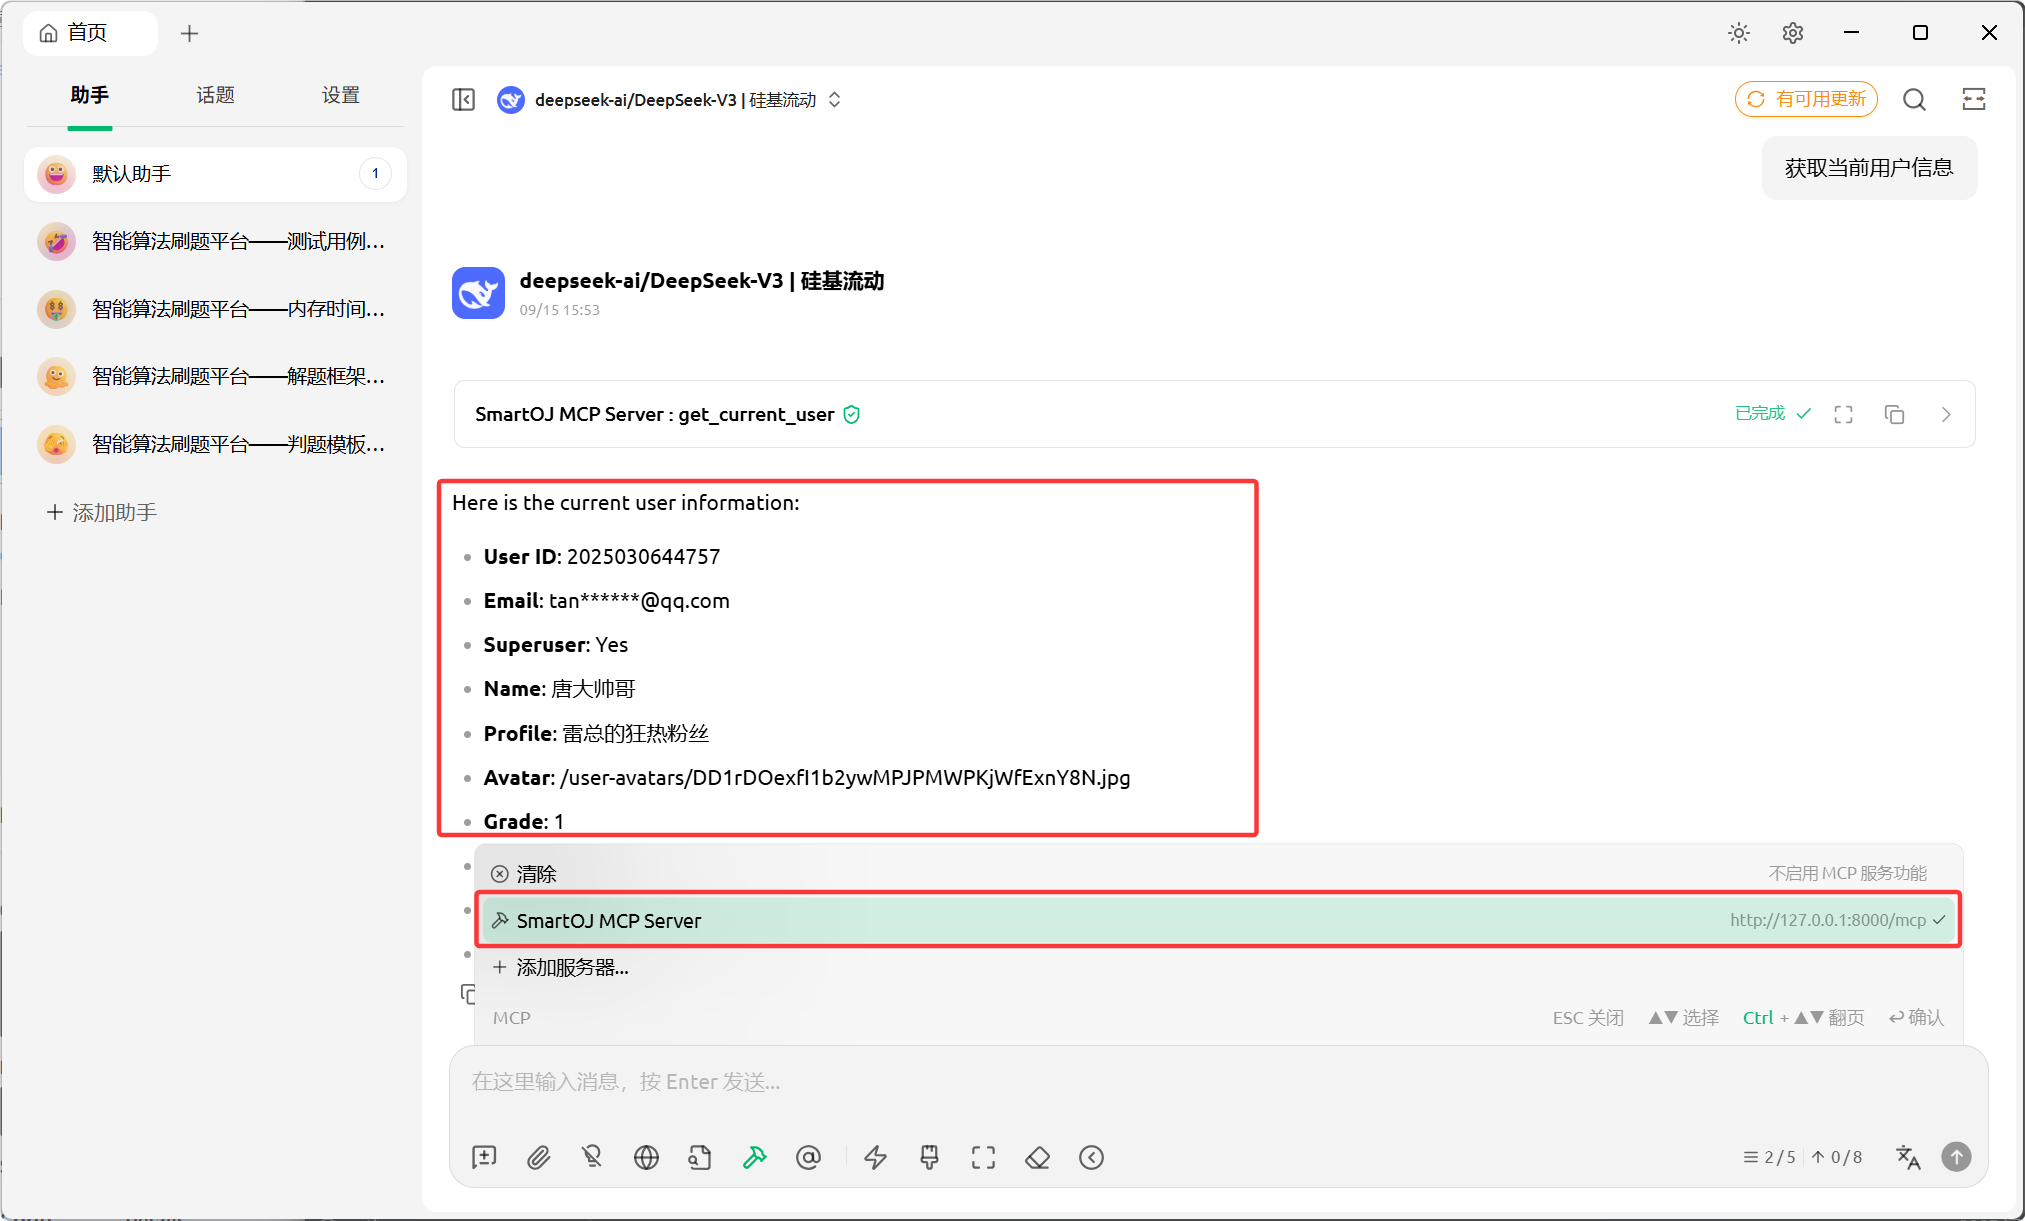
Task: Enable web search via the globe icon
Action: (x=646, y=1157)
